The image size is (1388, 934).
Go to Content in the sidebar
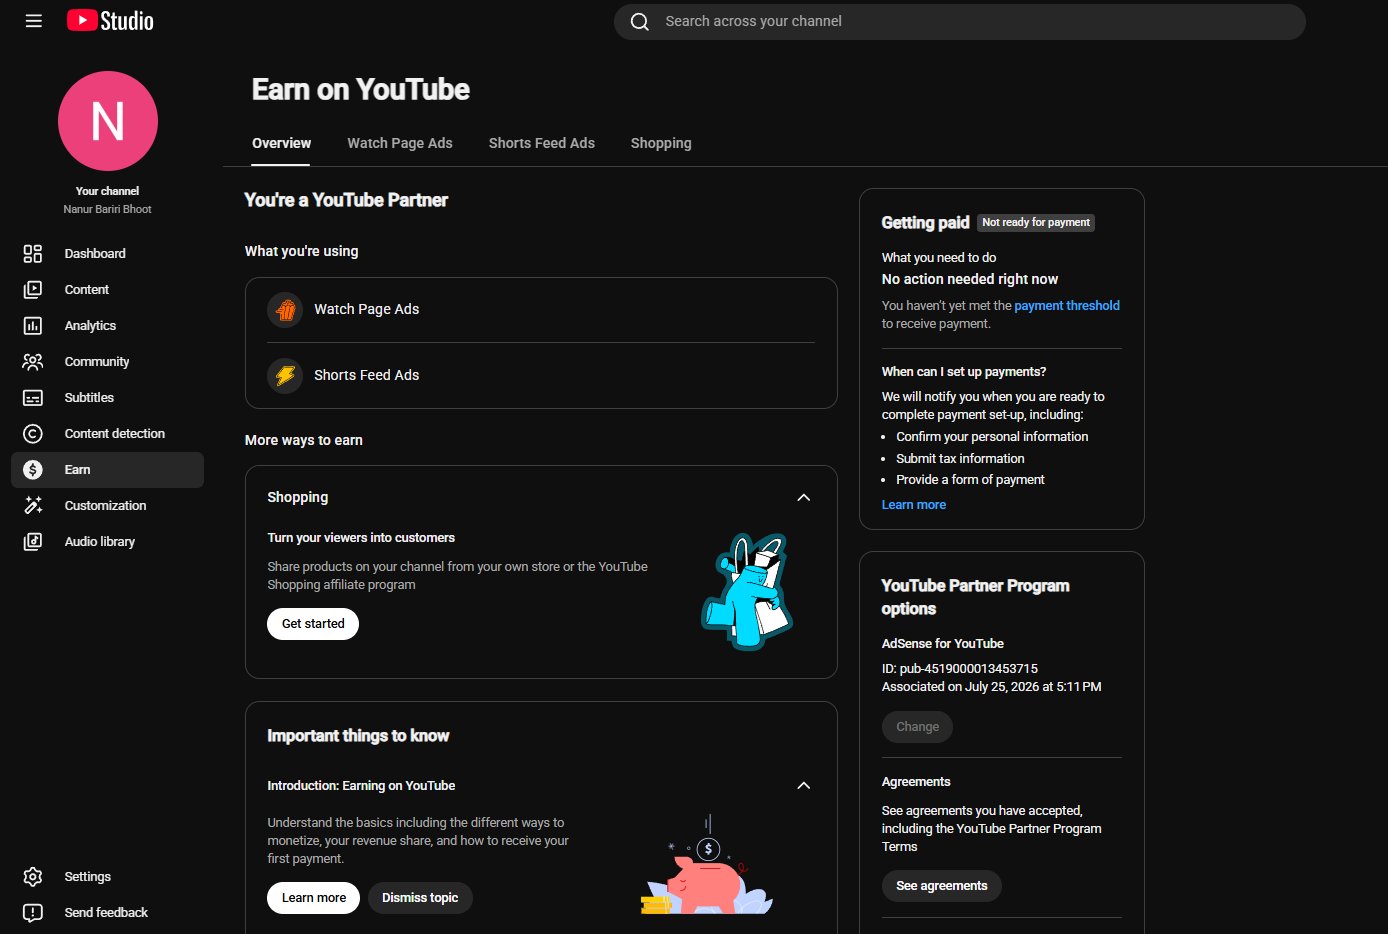(107, 290)
